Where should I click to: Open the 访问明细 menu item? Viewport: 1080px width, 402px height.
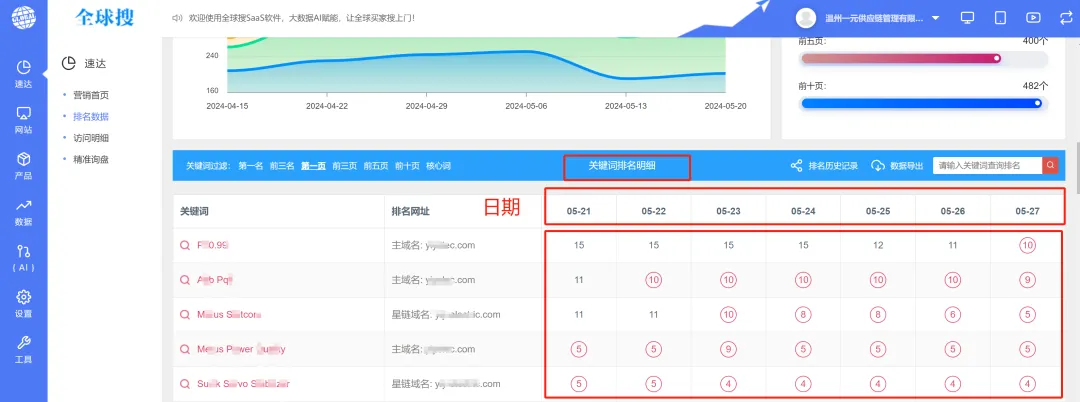click(x=91, y=138)
